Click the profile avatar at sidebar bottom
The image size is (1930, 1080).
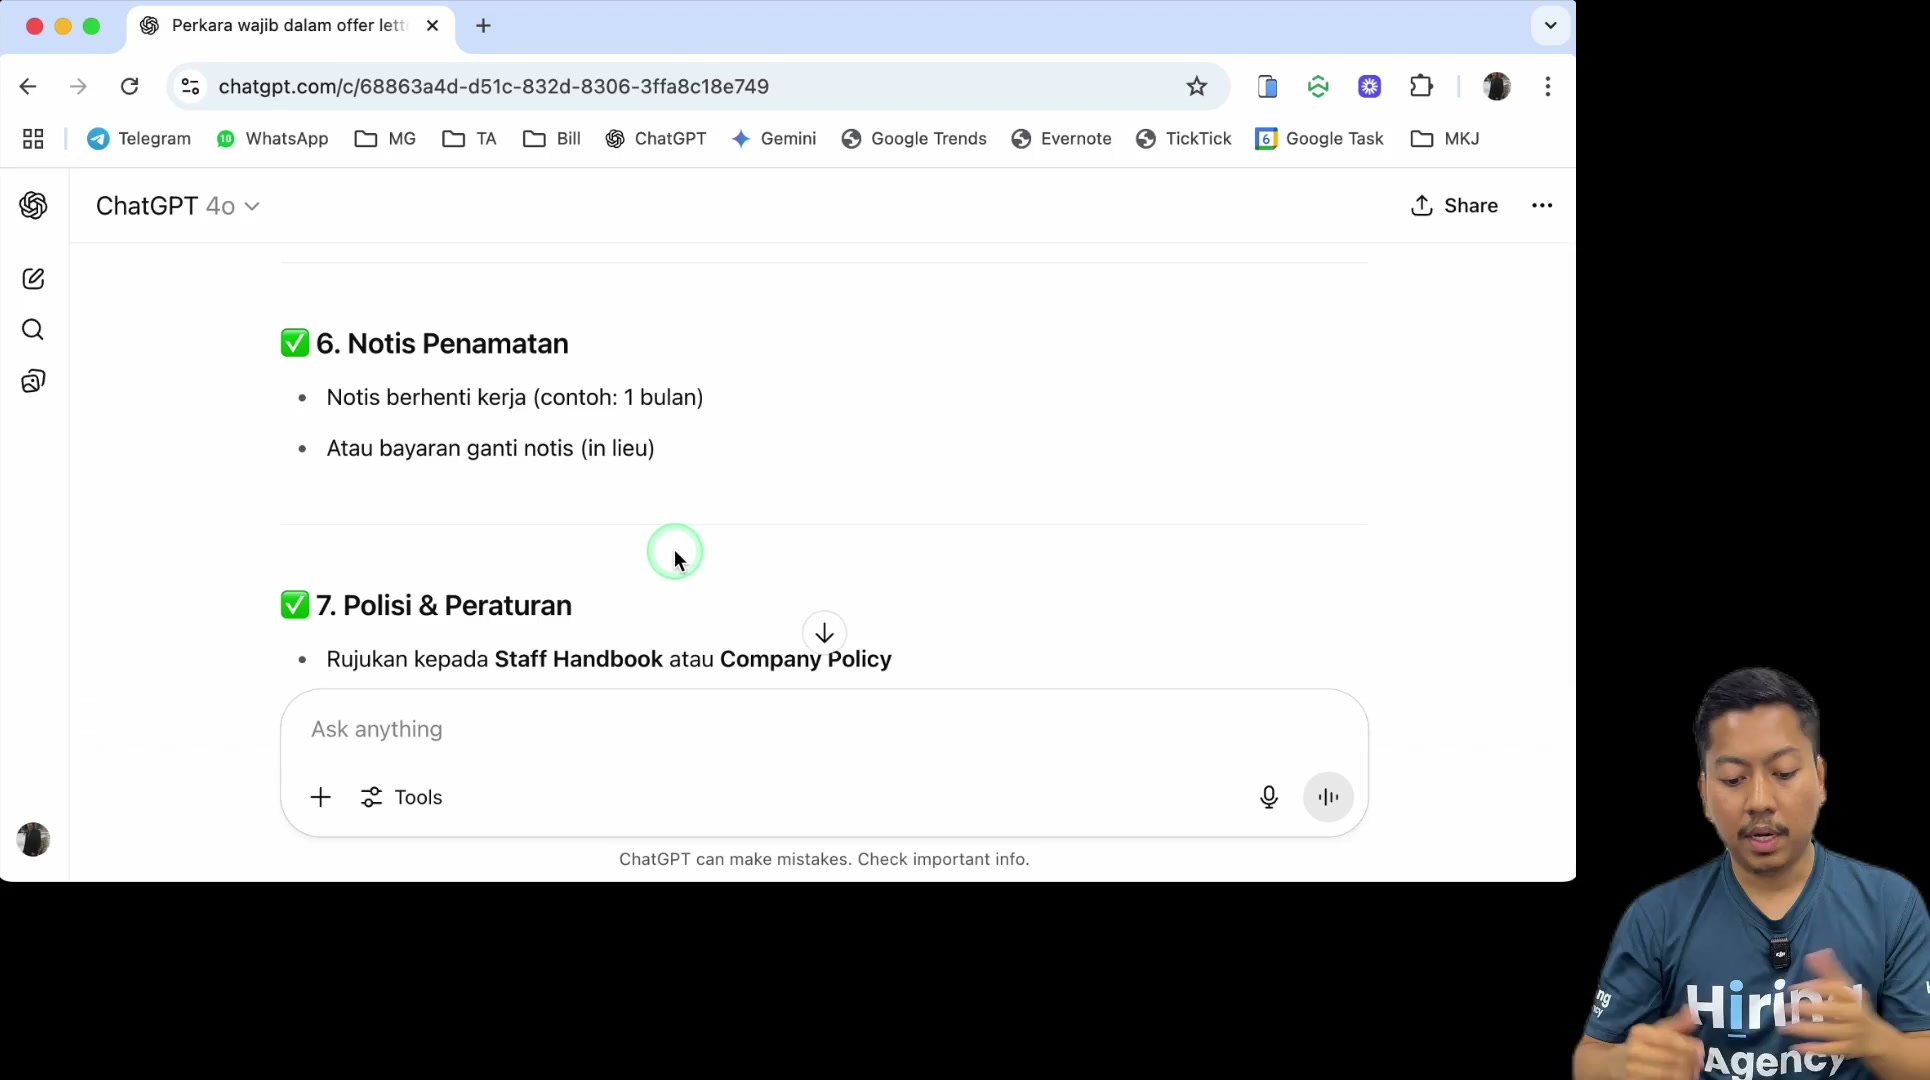33,839
